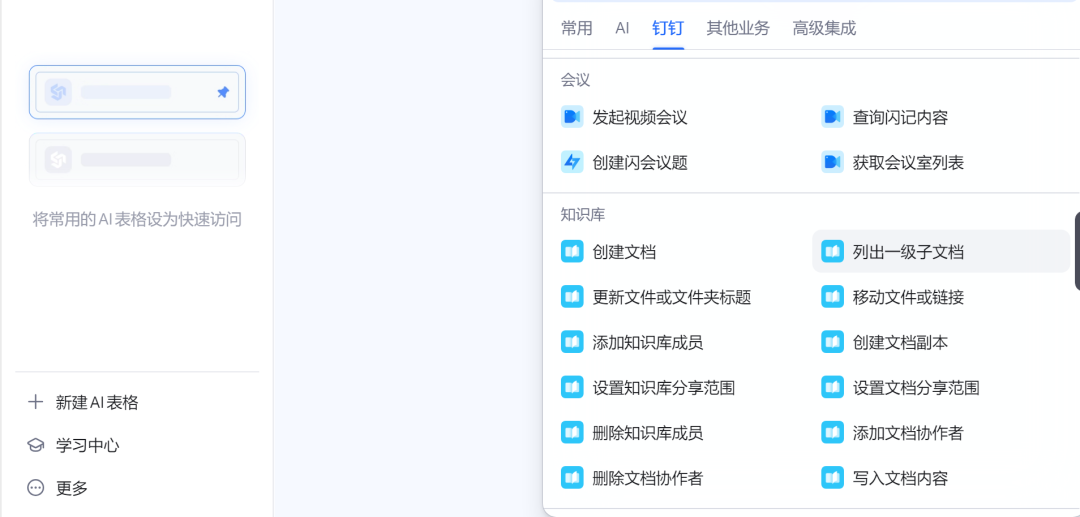Switch to the 常用 tab
This screenshot has height=517, width=1080.
pyautogui.click(x=577, y=28)
